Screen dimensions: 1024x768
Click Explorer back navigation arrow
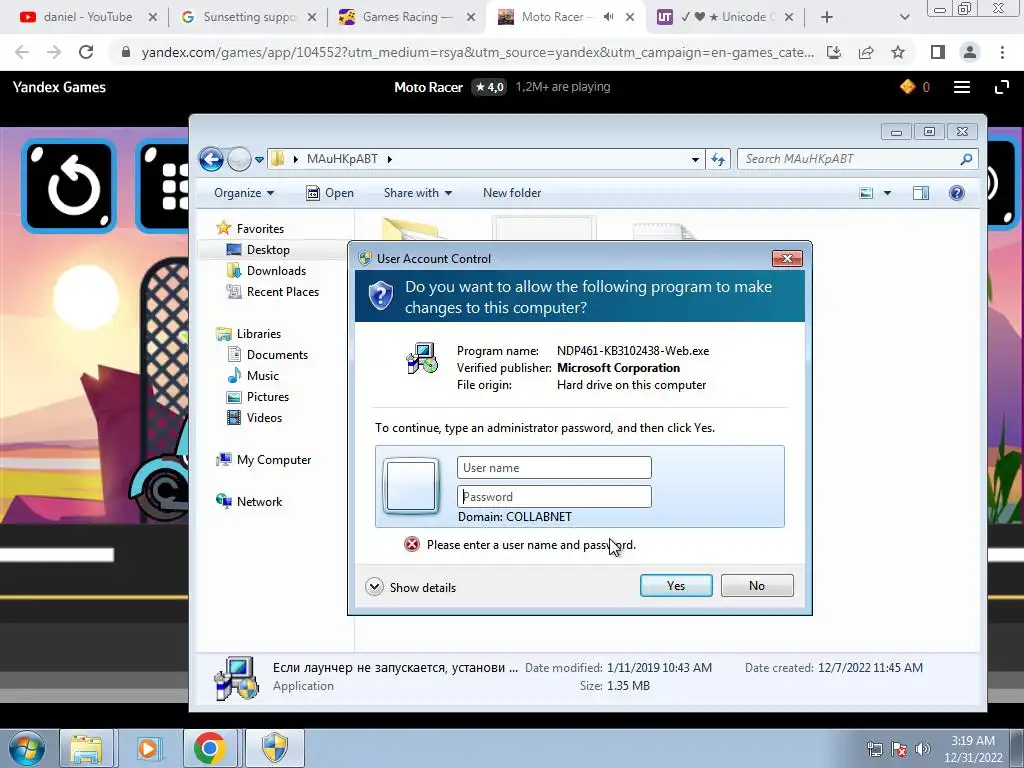[x=212, y=159]
